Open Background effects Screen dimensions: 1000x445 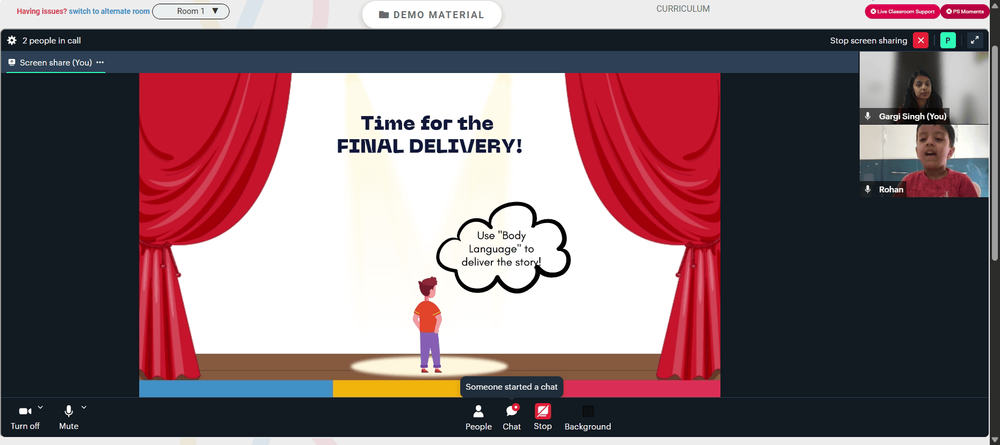pos(587,418)
